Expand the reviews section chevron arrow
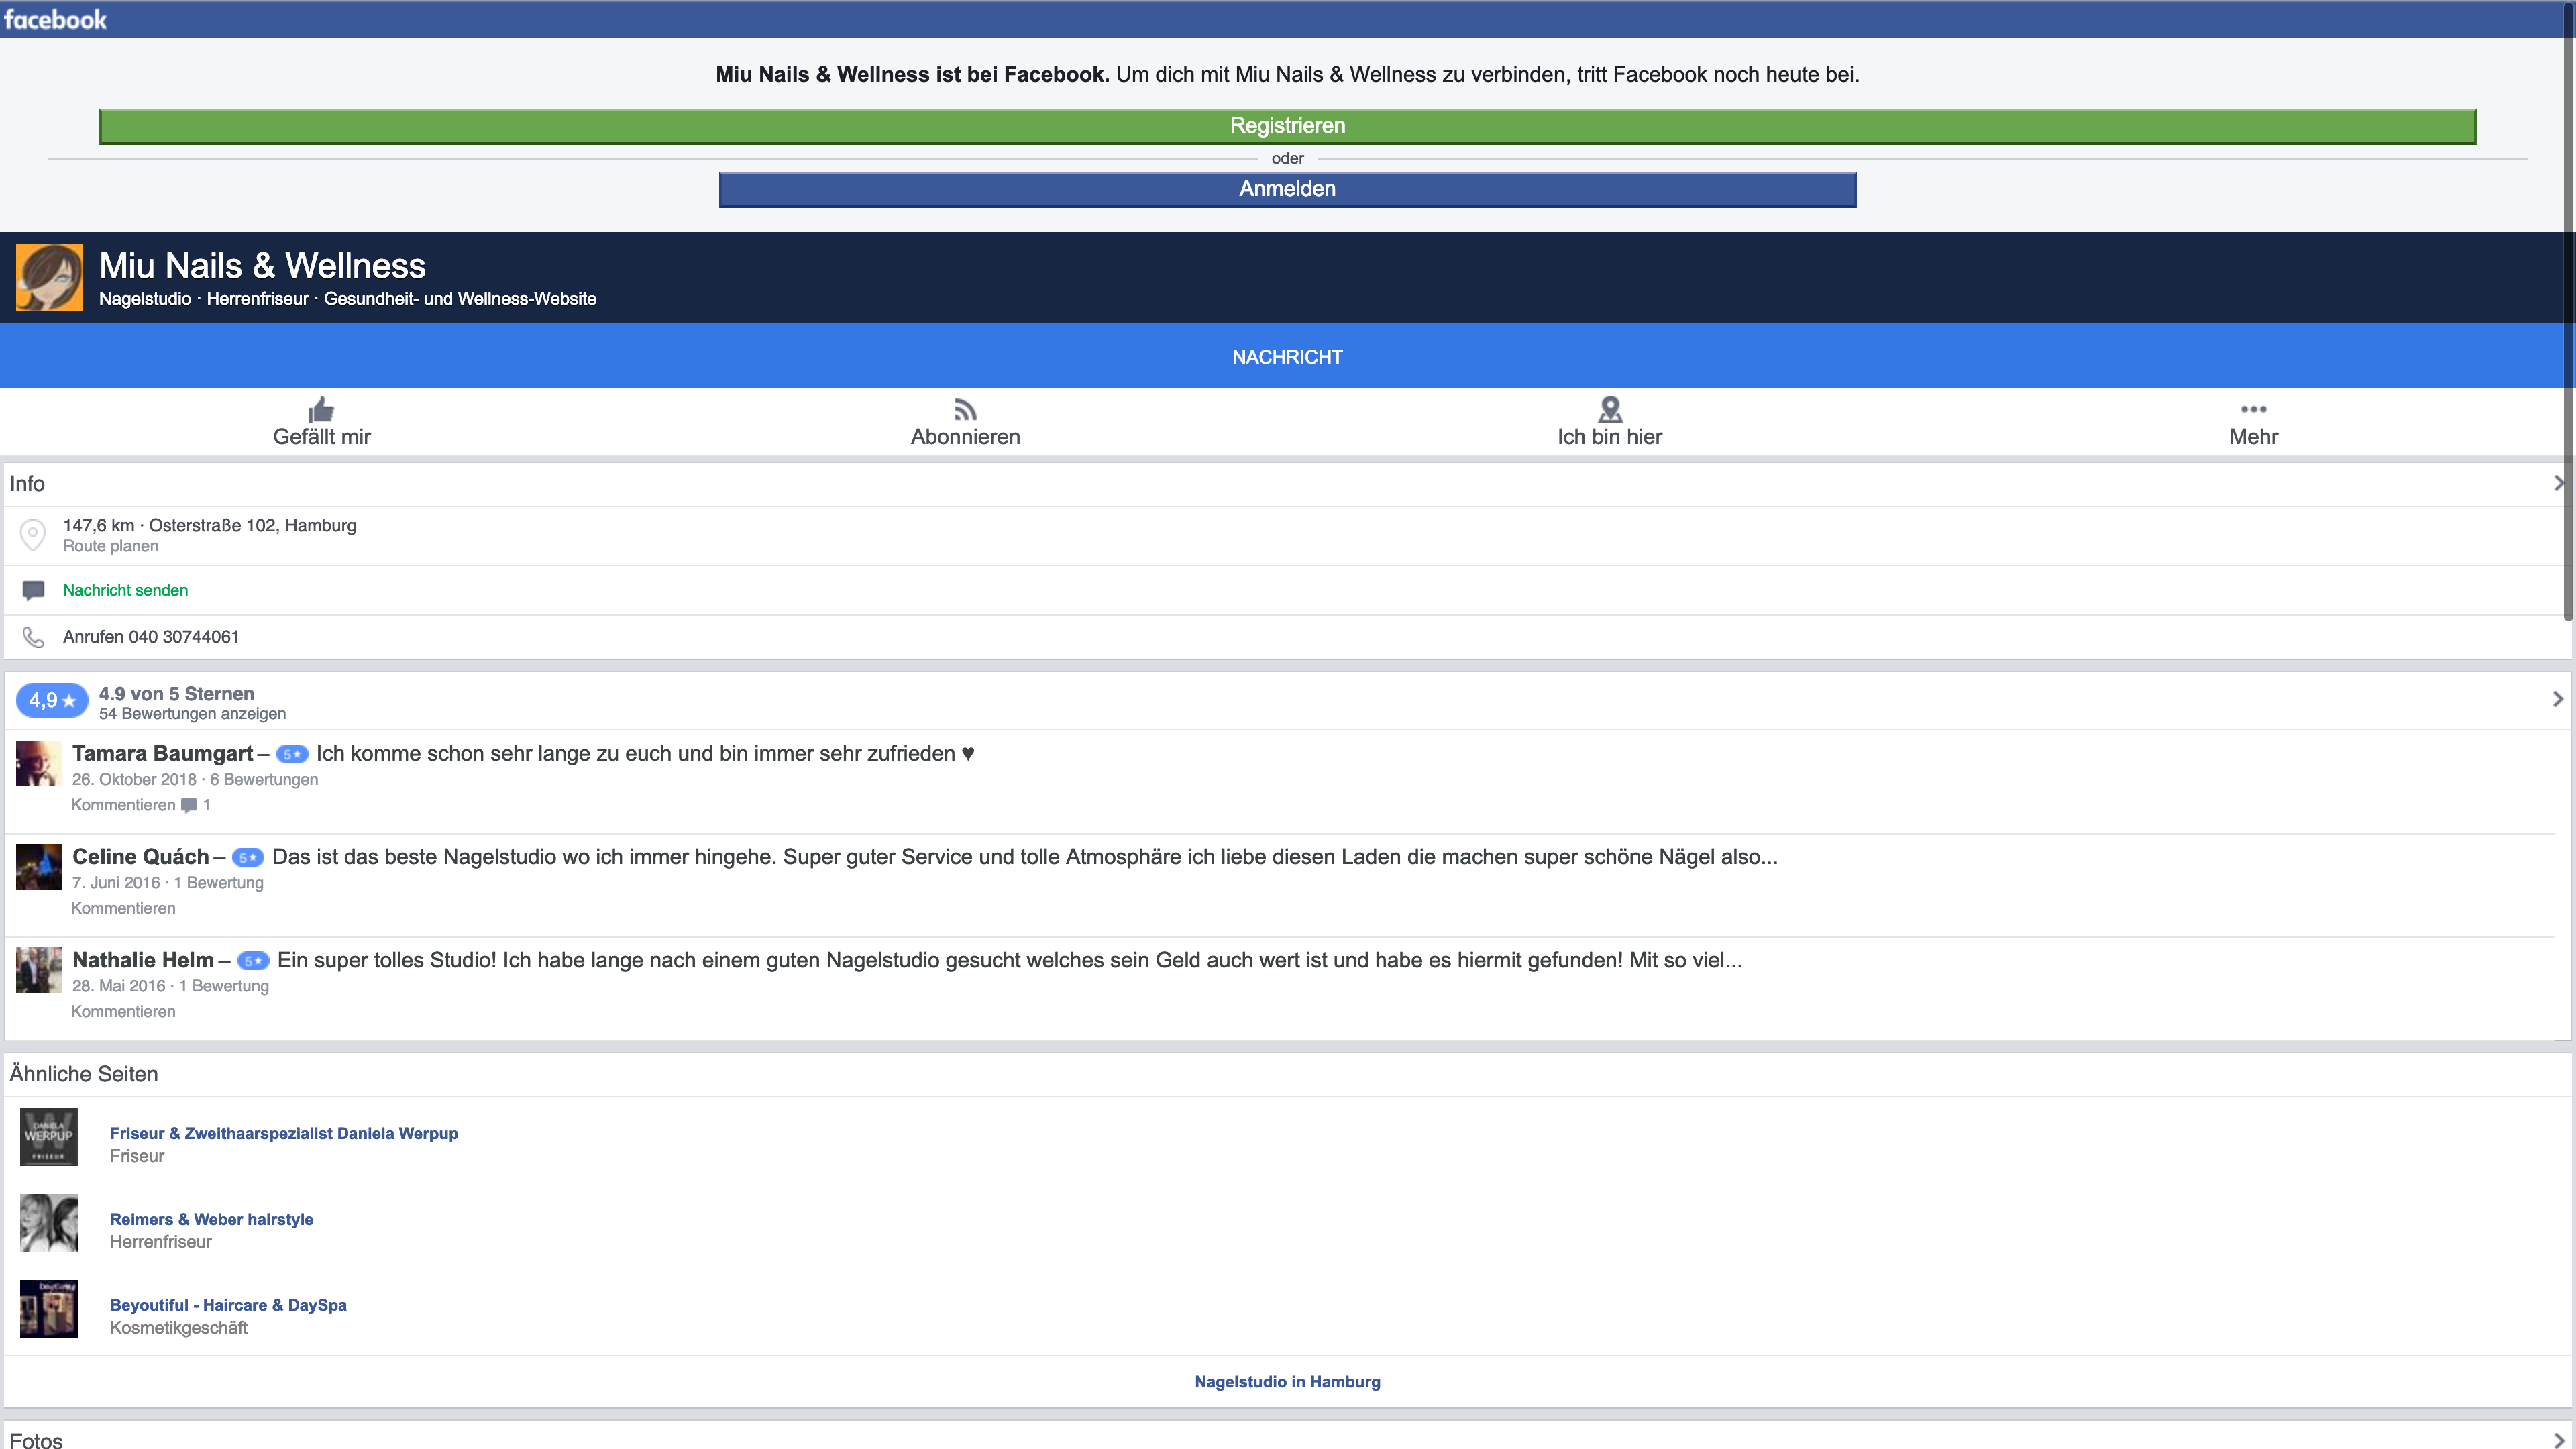The height and width of the screenshot is (1449, 2576). click(x=2557, y=699)
